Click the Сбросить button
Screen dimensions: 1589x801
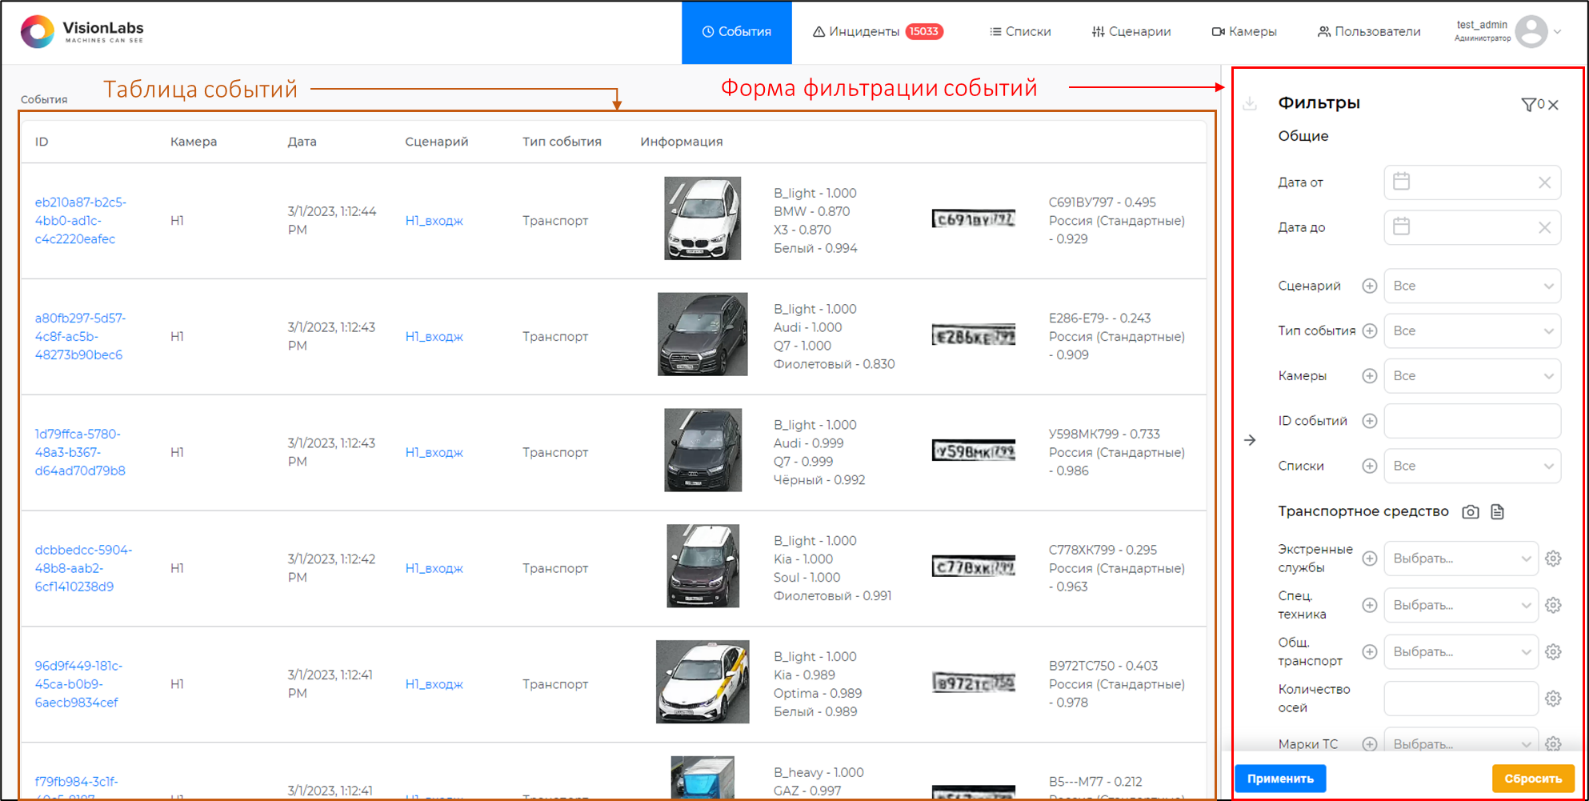[1533, 779]
